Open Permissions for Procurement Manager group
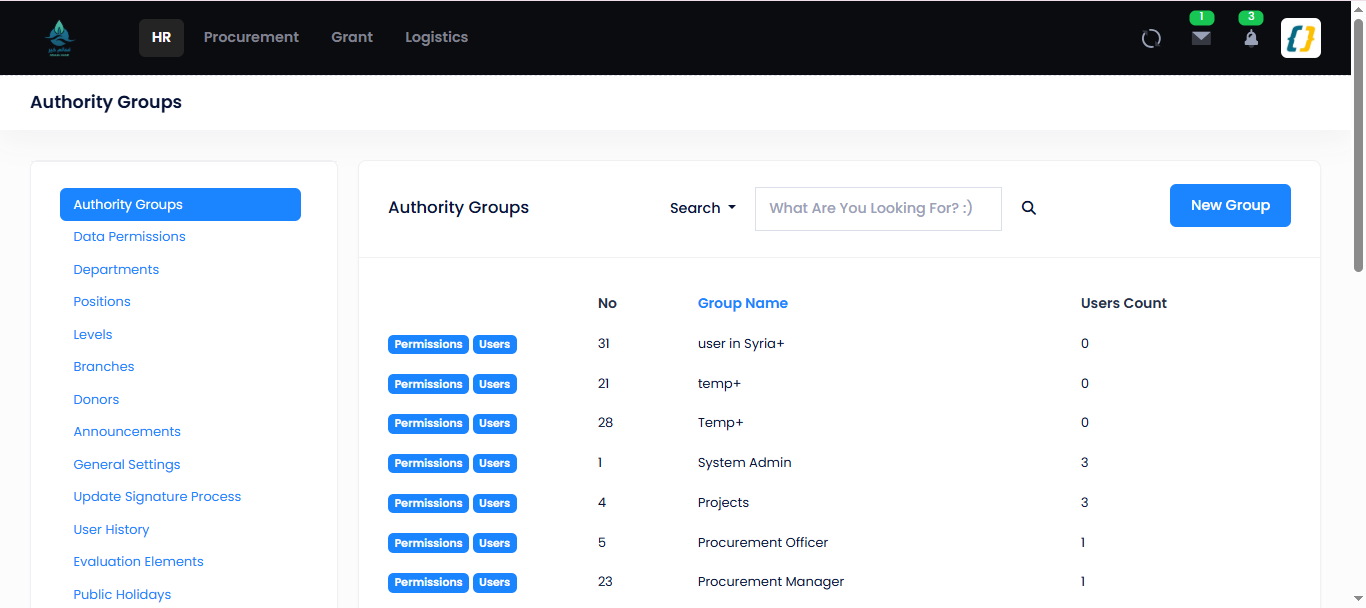Screen dimensions: 1366x608 tap(428, 582)
